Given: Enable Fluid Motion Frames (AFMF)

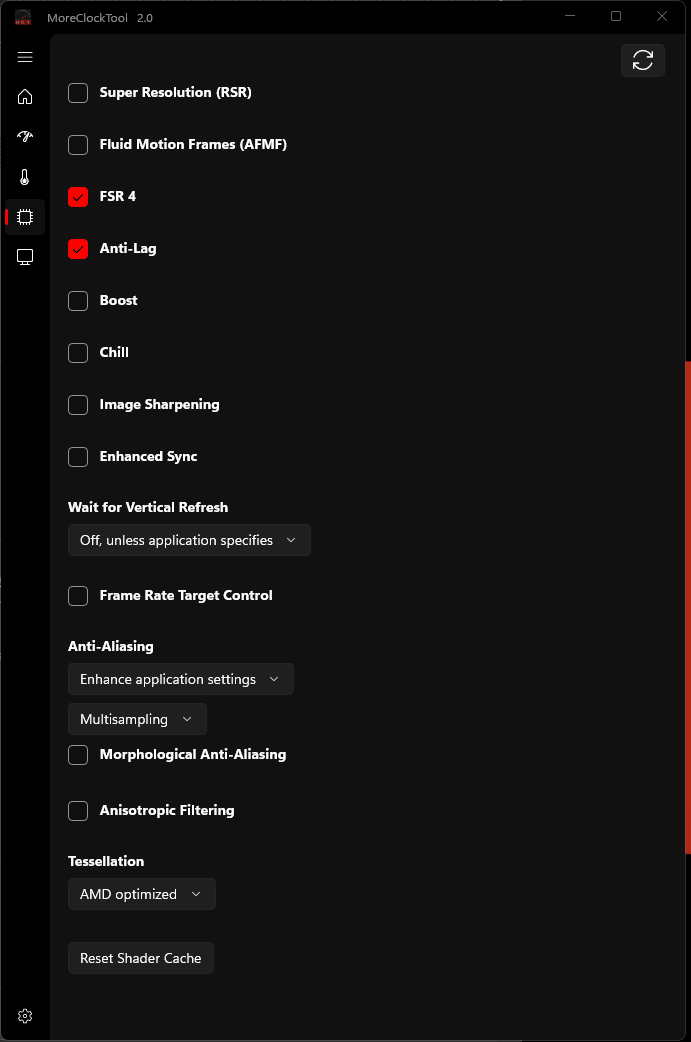Looking at the screenshot, I should [78, 145].
